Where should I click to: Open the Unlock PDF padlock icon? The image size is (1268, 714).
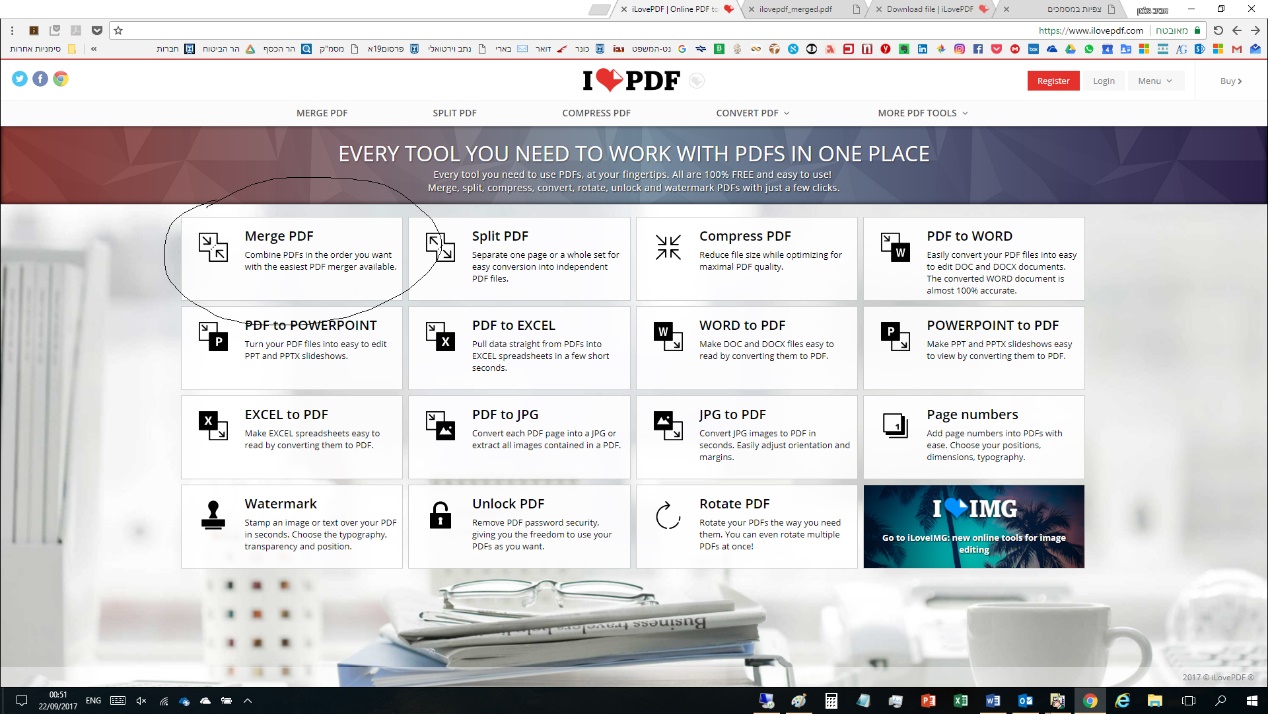tap(440, 515)
